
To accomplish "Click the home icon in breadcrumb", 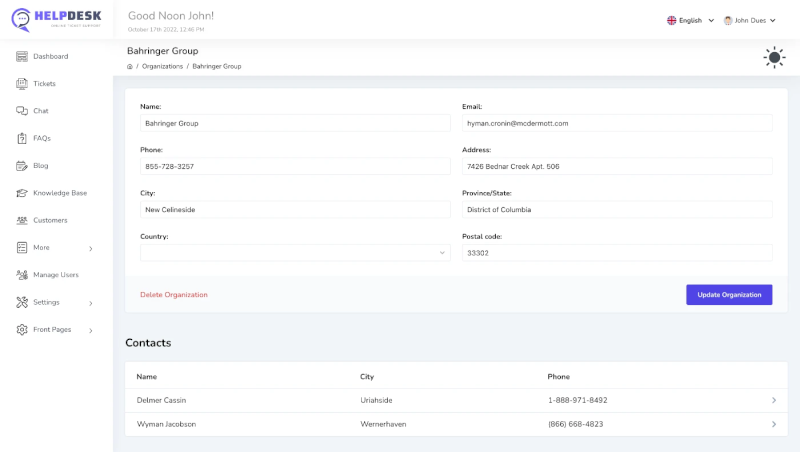I will pos(130,66).
